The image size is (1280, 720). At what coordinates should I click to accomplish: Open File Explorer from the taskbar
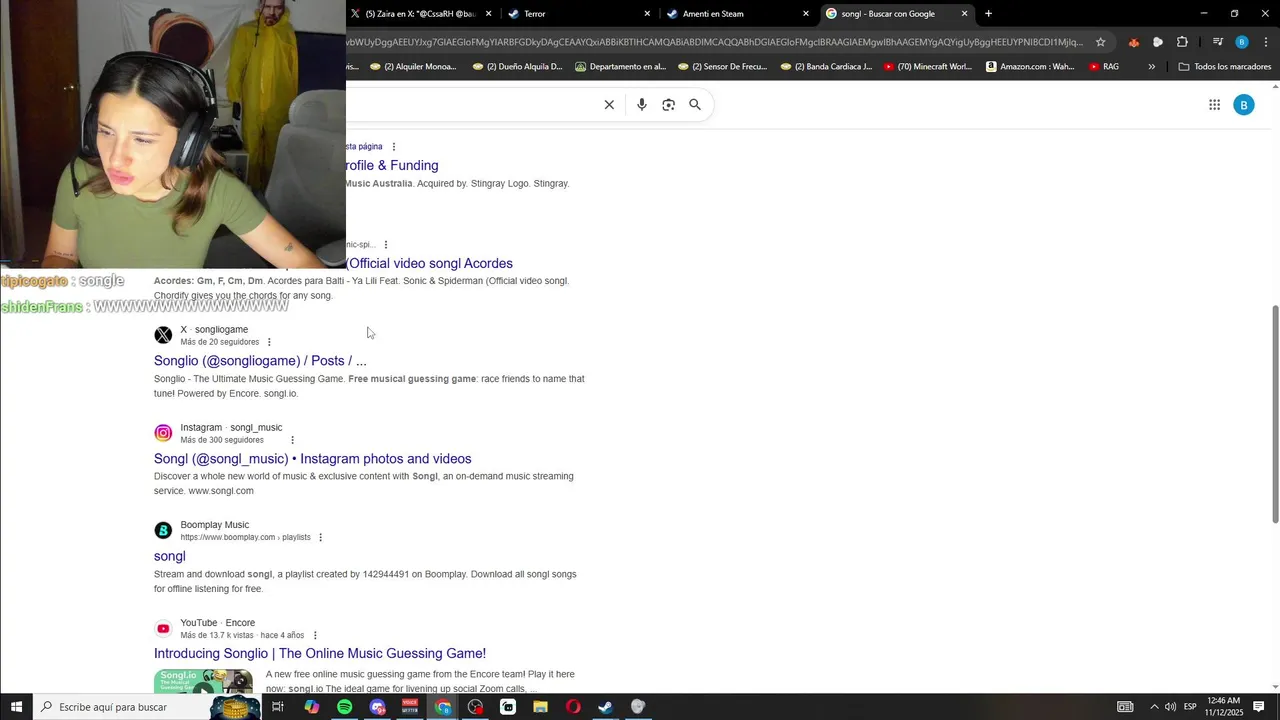click(540, 707)
